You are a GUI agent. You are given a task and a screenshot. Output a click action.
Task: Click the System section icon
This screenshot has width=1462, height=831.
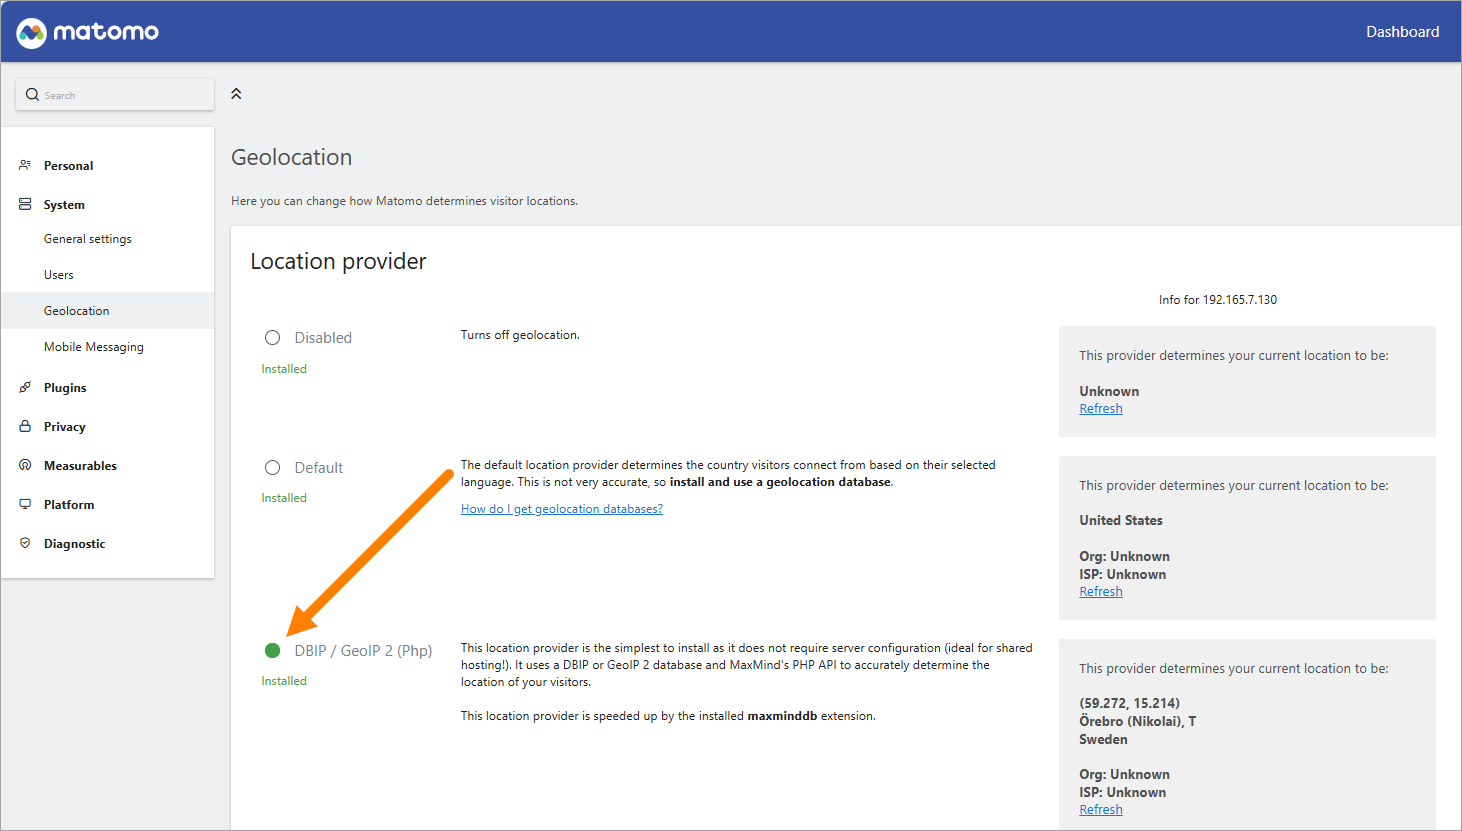(x=25, y=204)
